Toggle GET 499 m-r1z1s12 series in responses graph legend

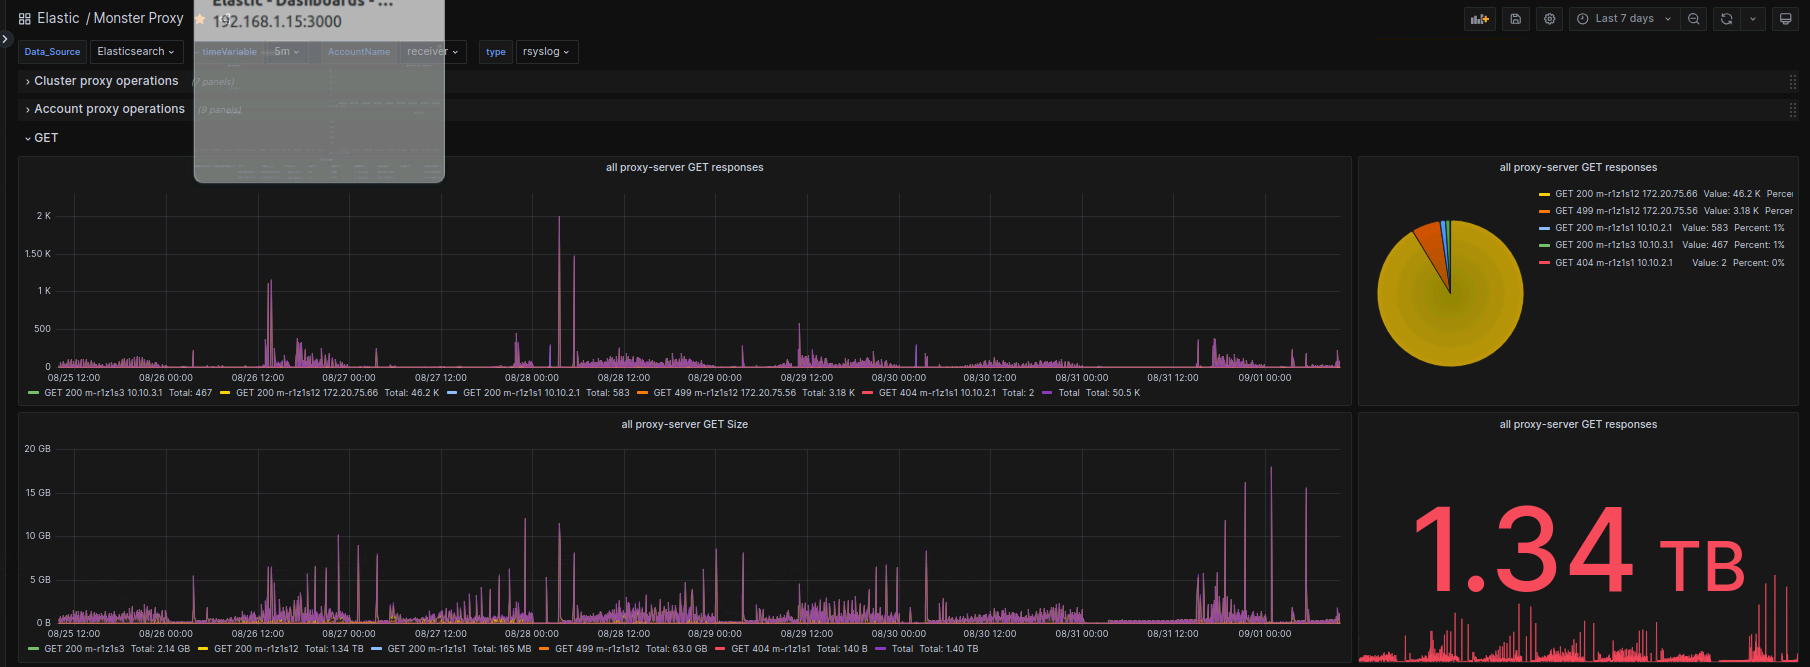(725, 393)
